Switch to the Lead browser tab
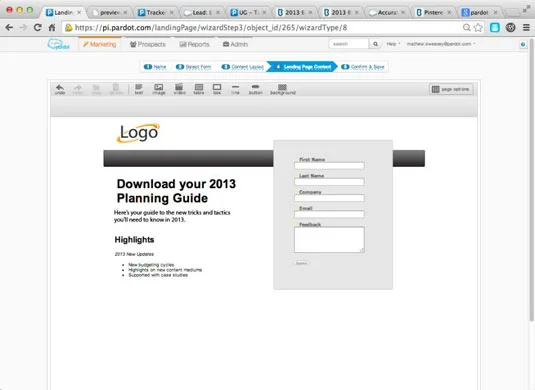Image resolution: width=535 pixels, height=390 pixels. click(x=202, y=13)
